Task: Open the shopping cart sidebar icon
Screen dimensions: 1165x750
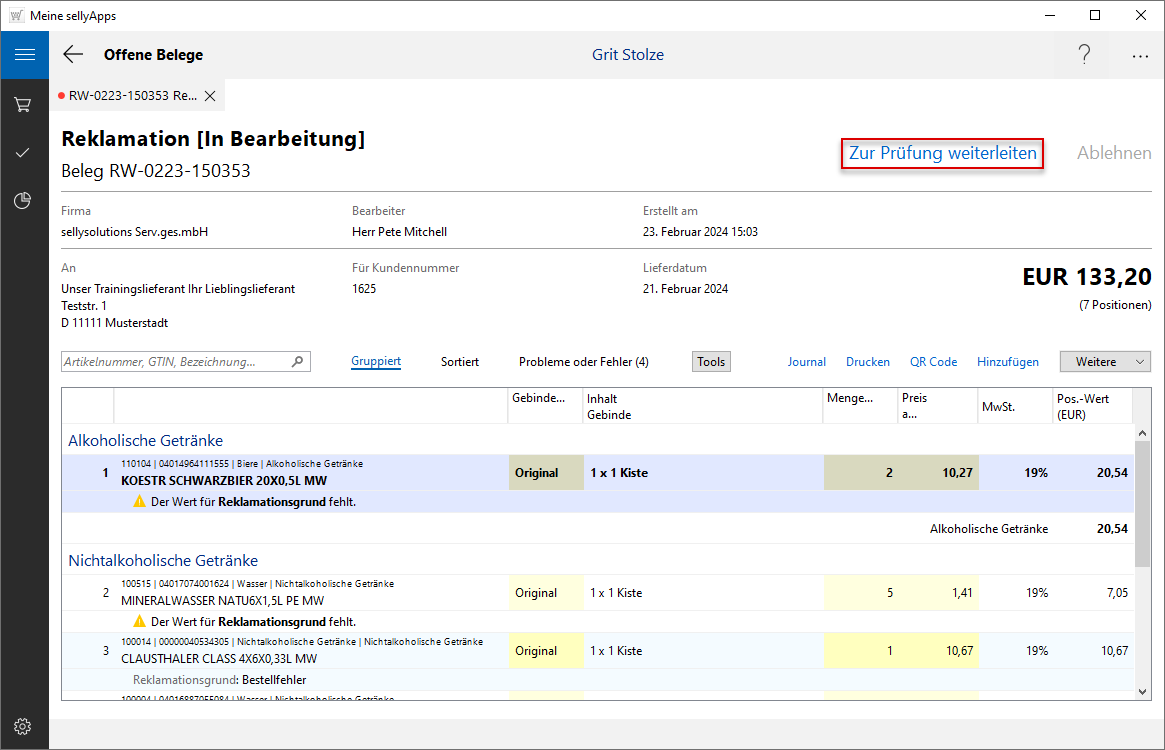Action: click(x=23, y=104)
